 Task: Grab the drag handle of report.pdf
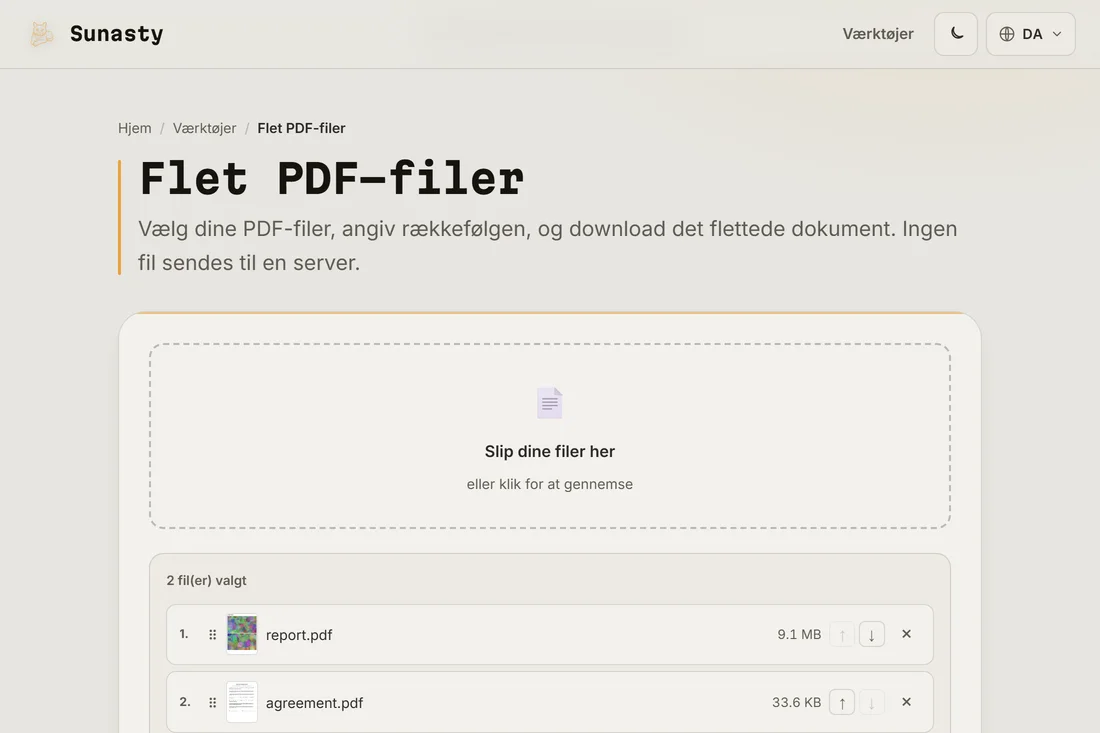coord(213,634)
